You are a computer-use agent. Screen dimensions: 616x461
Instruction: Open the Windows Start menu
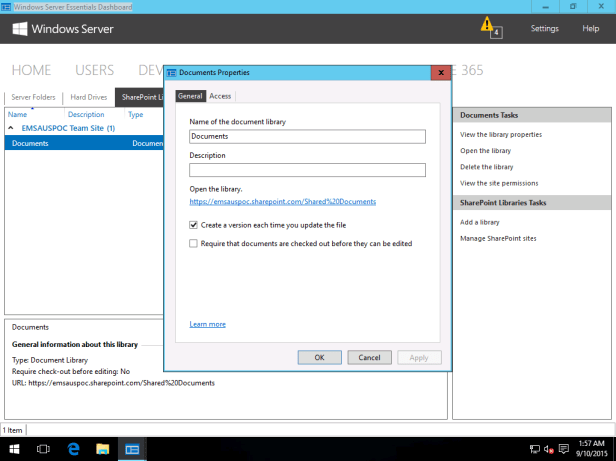click(x=14, y=449)
